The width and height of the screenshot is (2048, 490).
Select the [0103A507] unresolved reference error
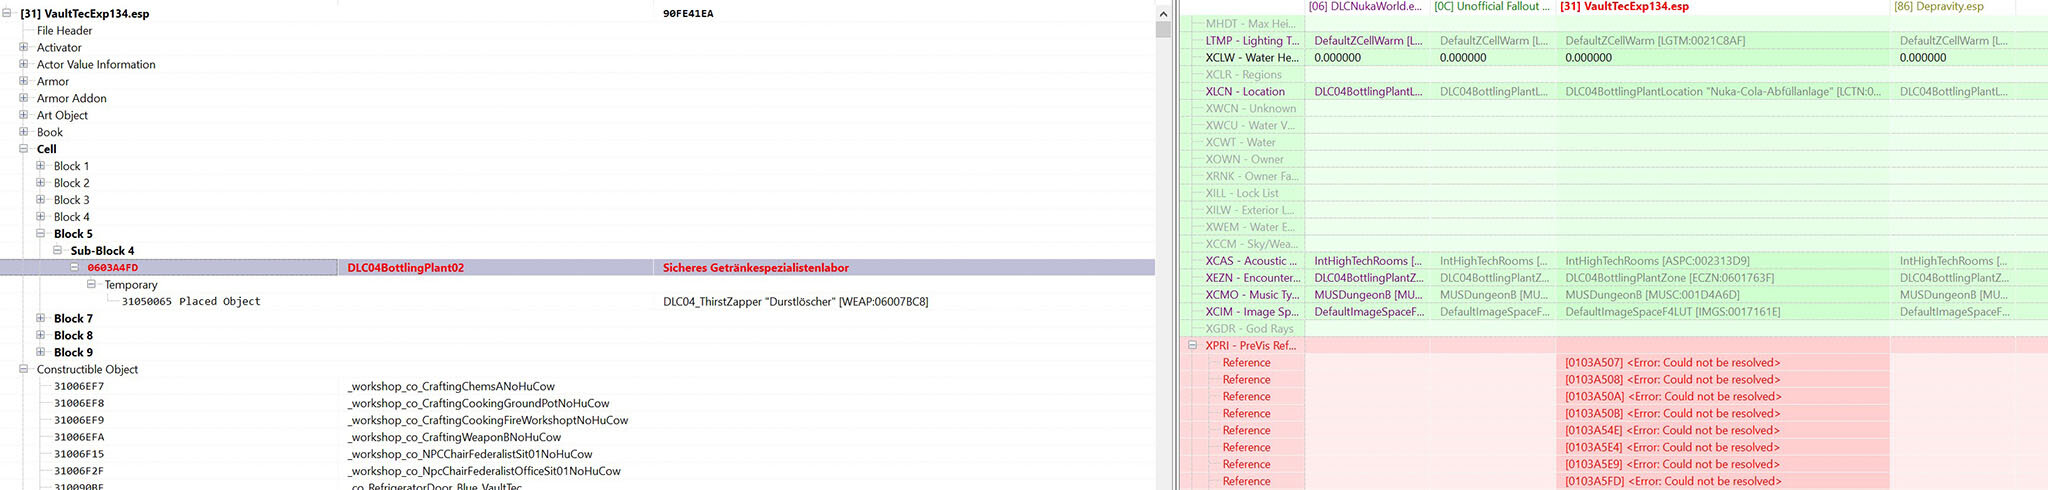1672,363
